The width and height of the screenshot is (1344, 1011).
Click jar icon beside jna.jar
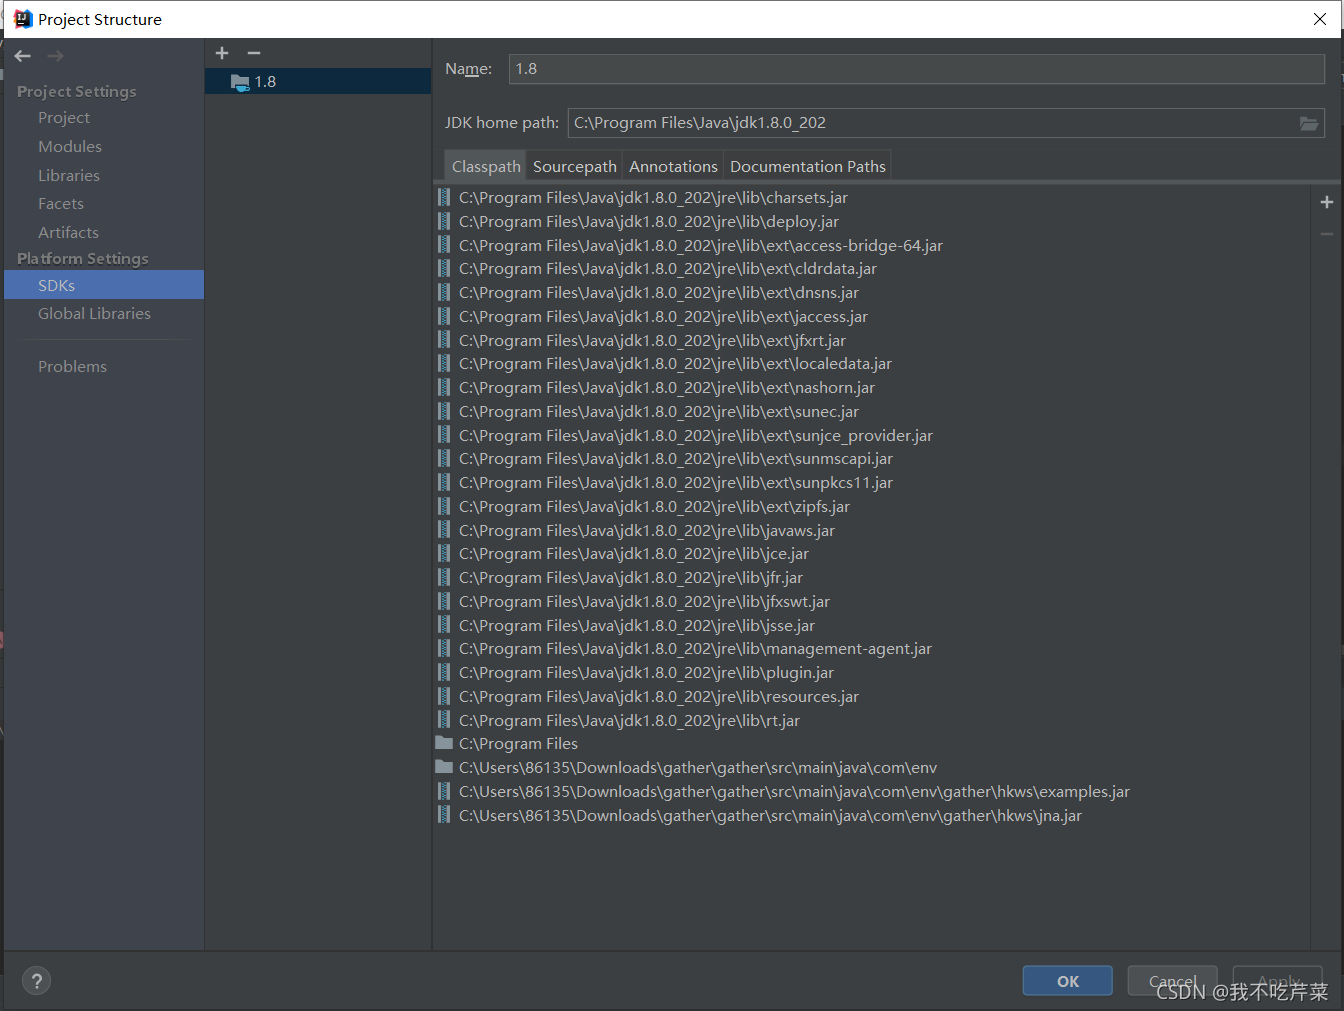tap(444, 815)
